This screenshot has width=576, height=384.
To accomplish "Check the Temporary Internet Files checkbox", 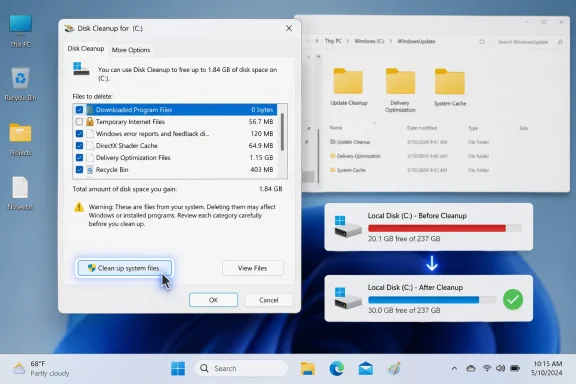I will coord(79,122).
